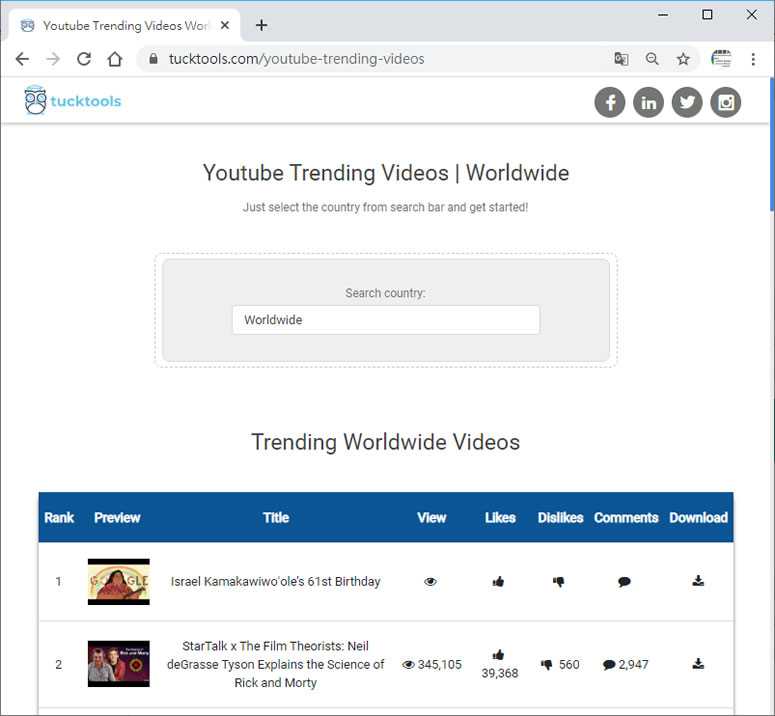Click the Rank column header
775x716 pixels.
(x=59, y=517)
